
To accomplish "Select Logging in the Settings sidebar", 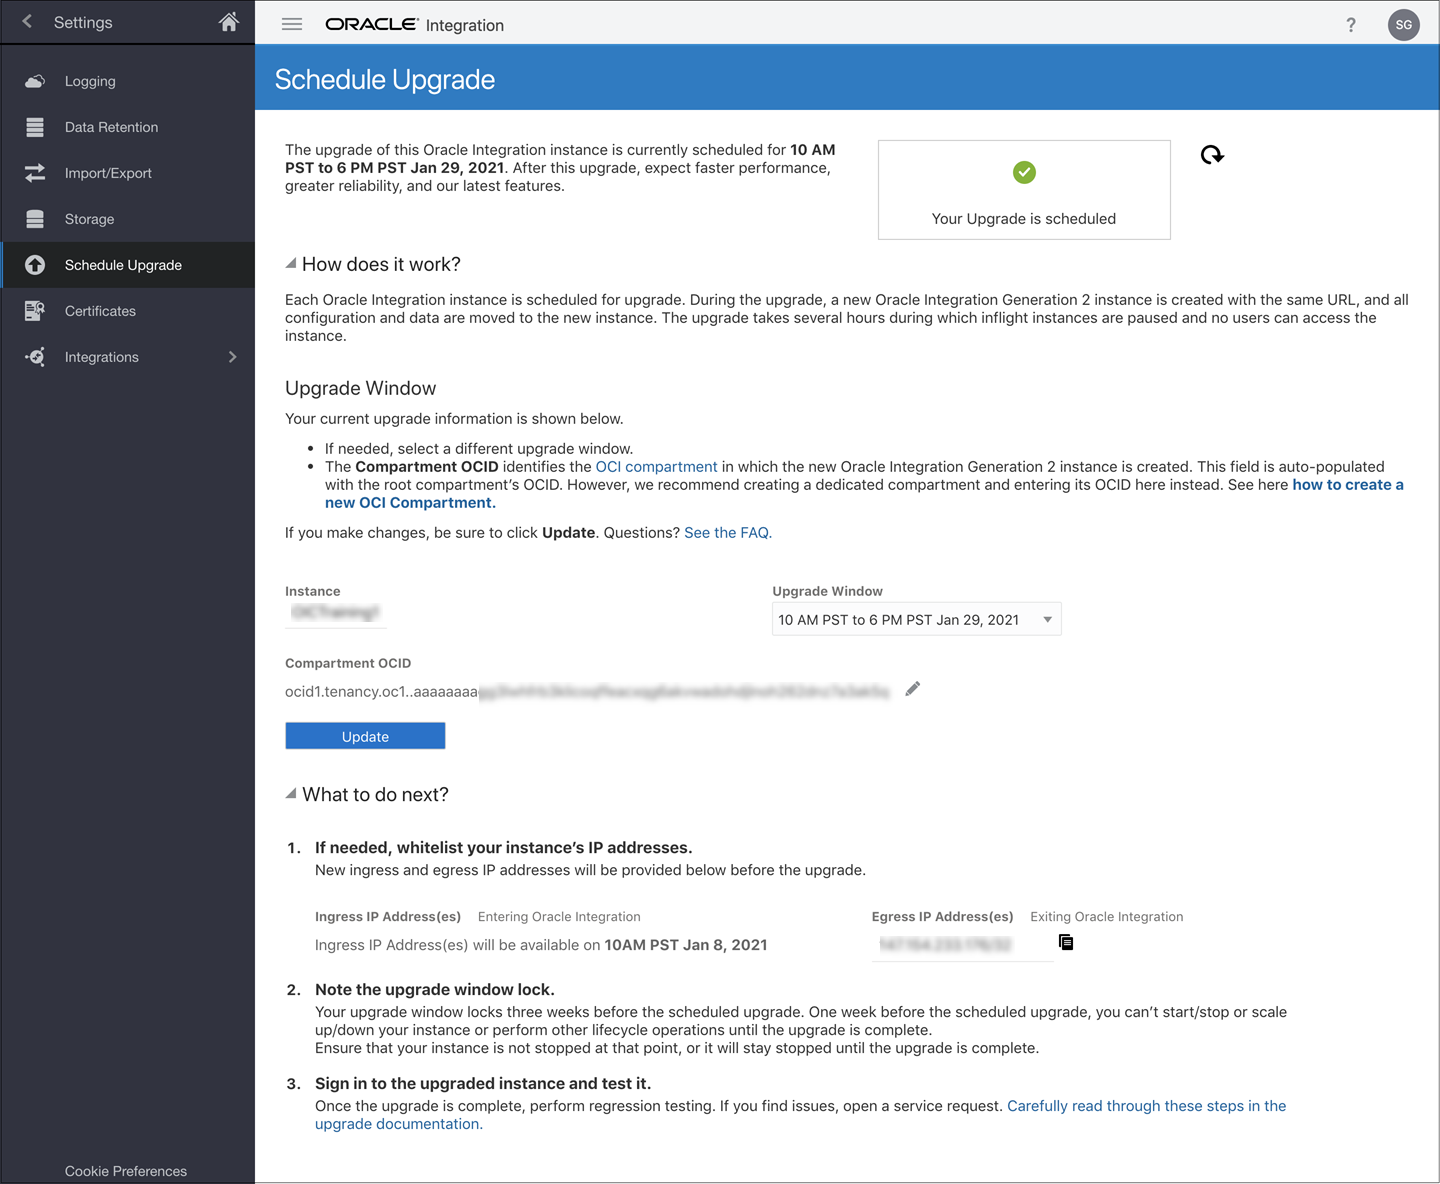I will click(90, 81).
